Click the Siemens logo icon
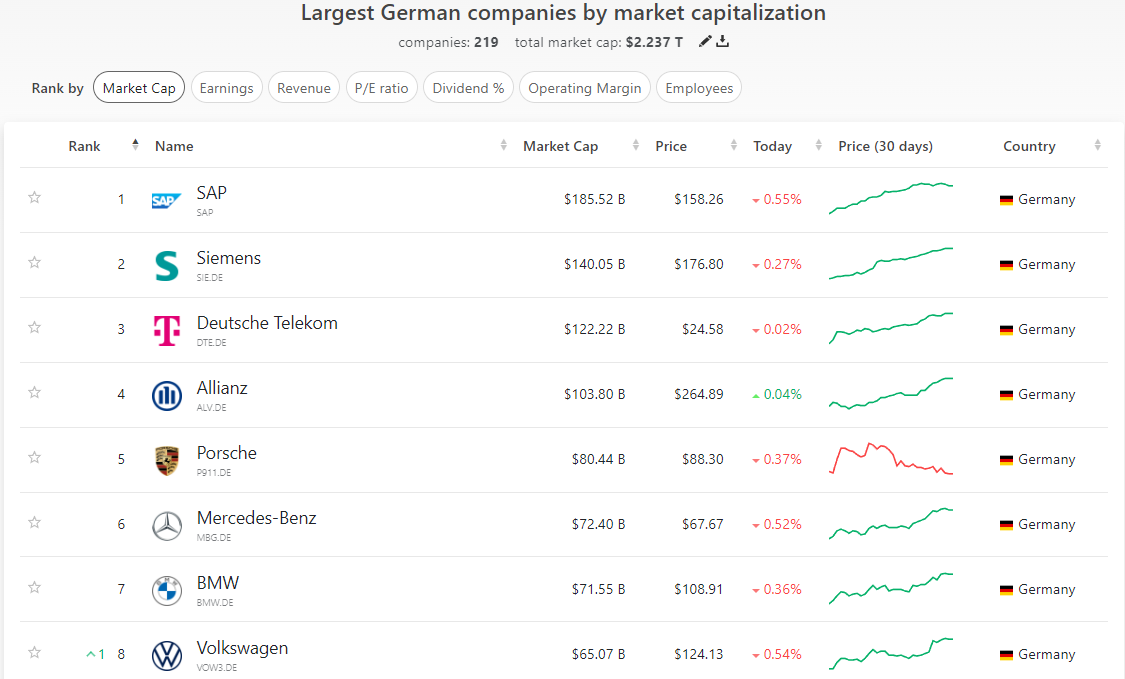Viewport: 1125px width, 679px height. (166, 265)
